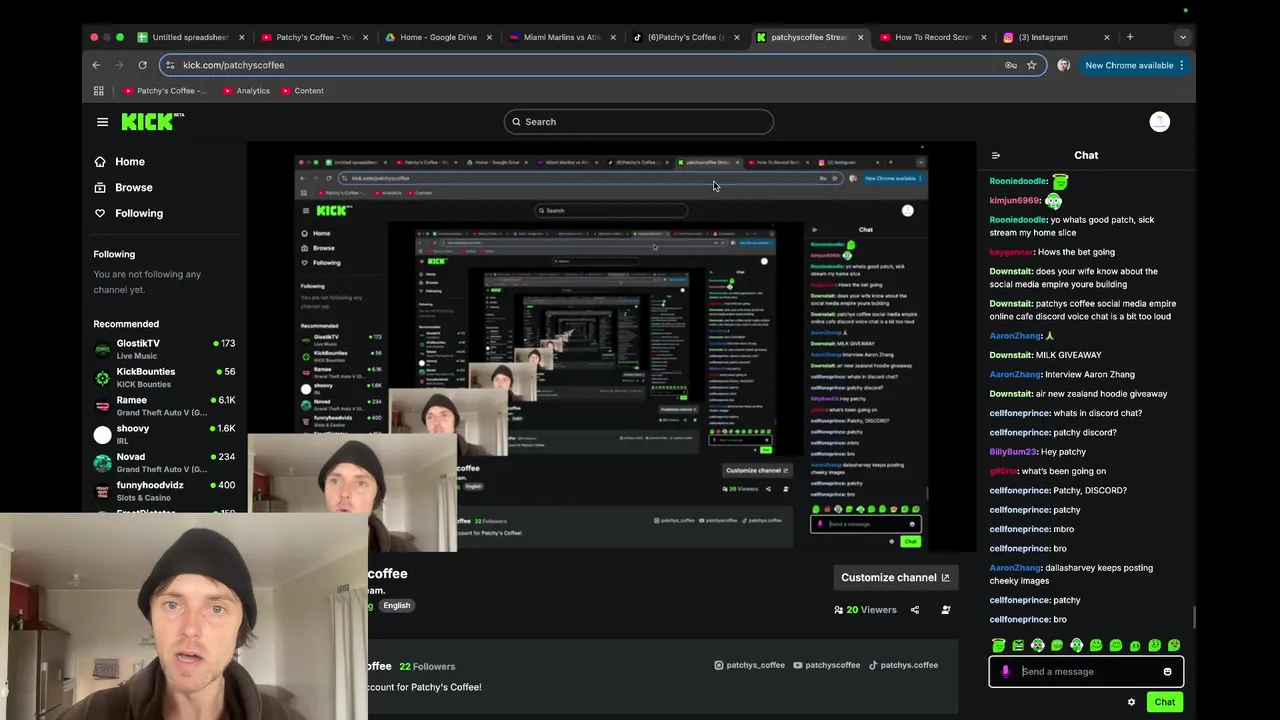1280x720 pixels.
Task: Open the Chrome three-dot menu
Action: 1181,65
